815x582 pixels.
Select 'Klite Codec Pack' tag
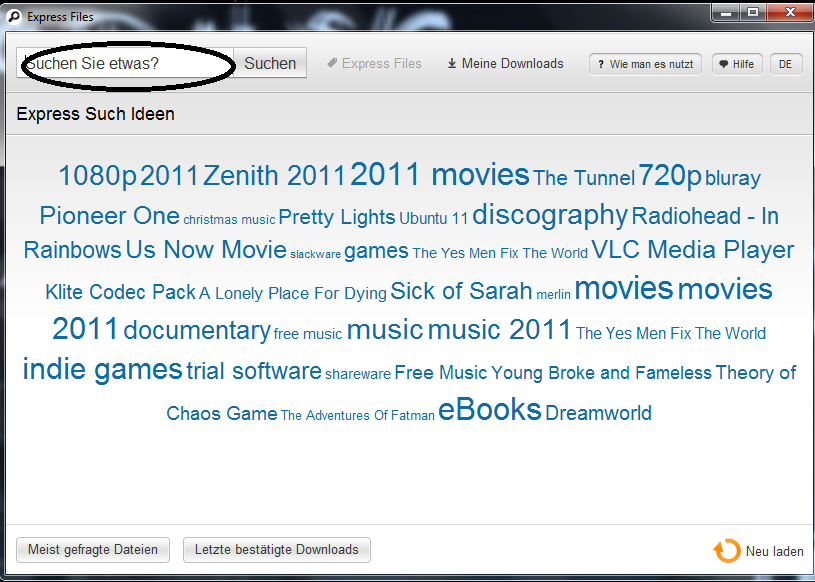121,292
